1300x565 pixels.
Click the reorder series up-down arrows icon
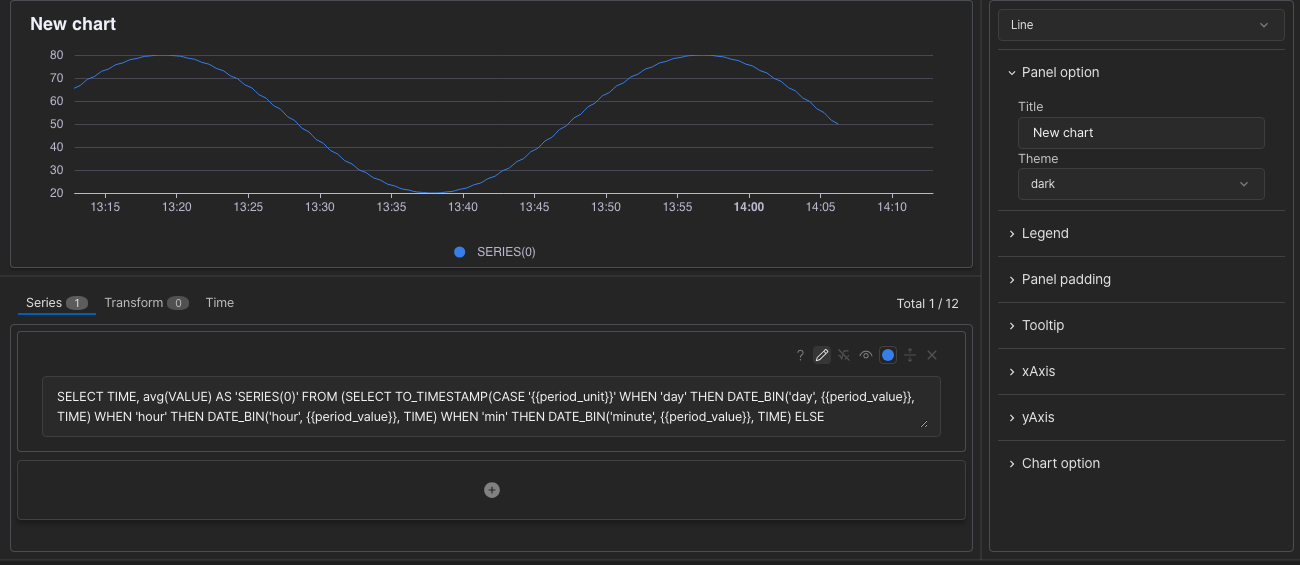[910, 355]
